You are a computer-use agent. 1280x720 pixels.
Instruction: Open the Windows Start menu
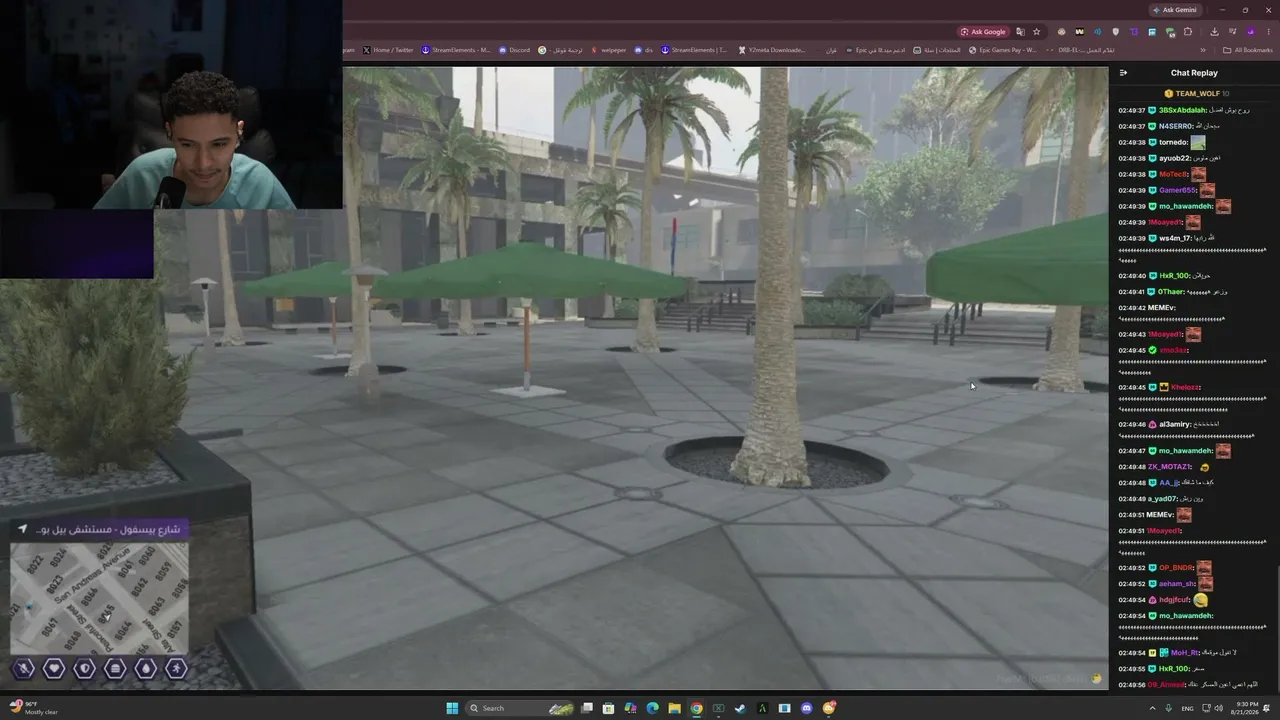(452, 708)
